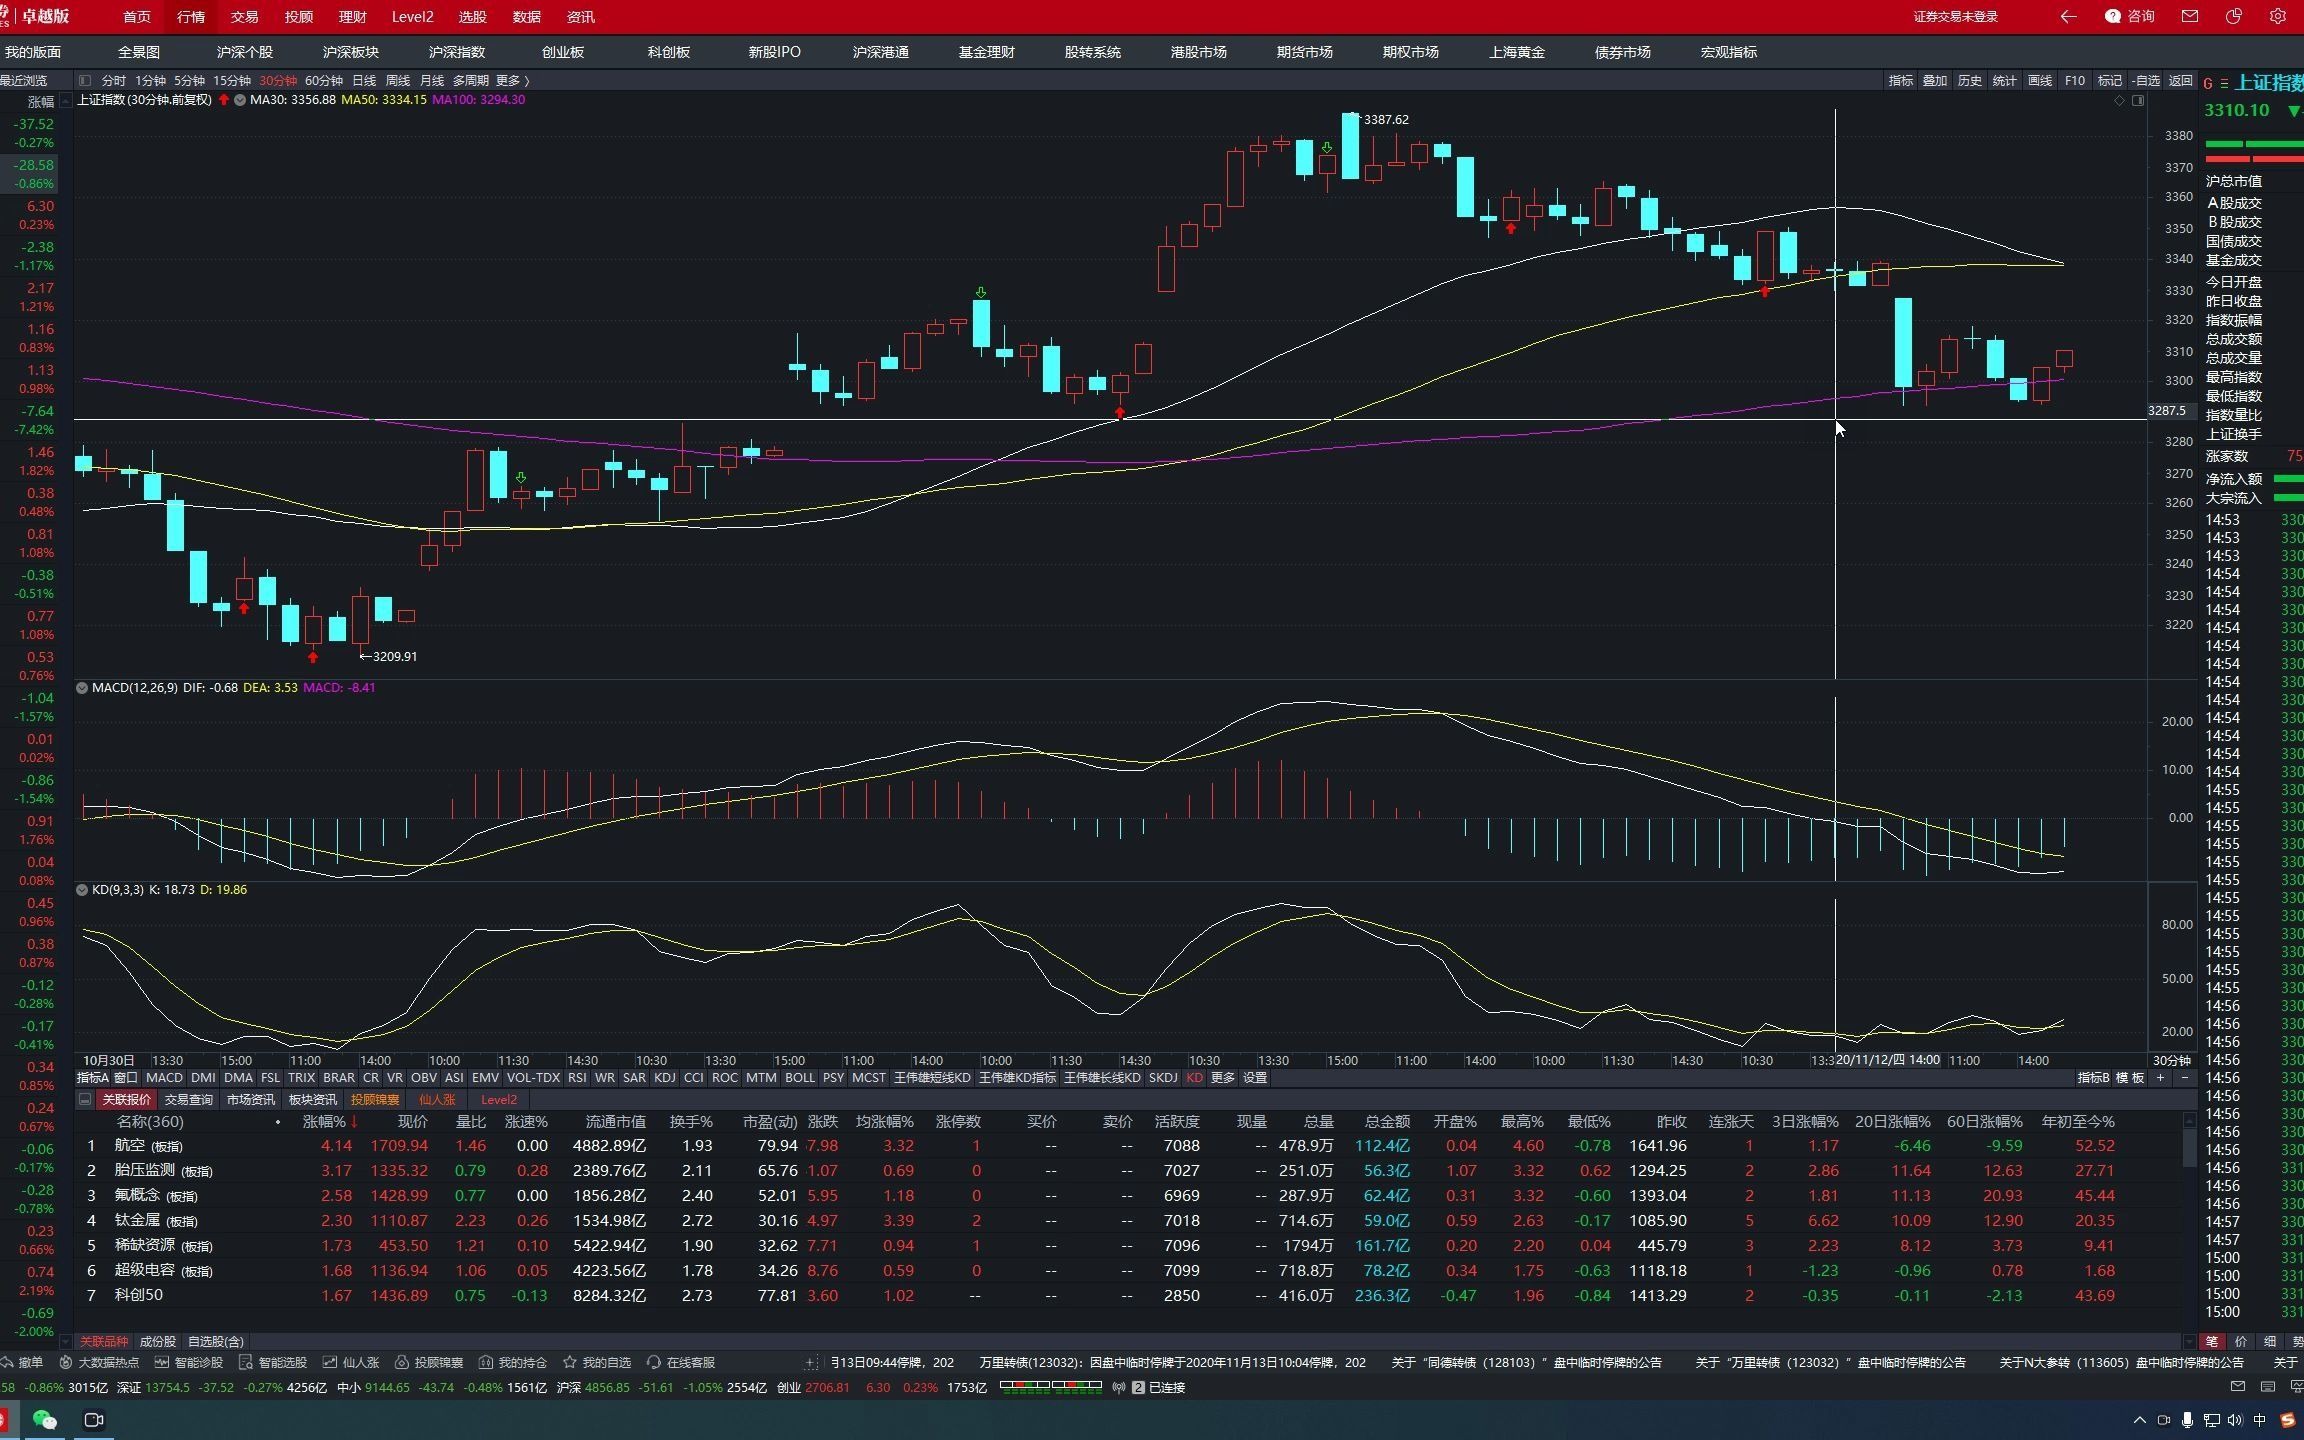The height and width of the screenshot is (1440, 2304).
Task: Click the diamond marker icon at chart corner
Action: [x=2119, y=100]
